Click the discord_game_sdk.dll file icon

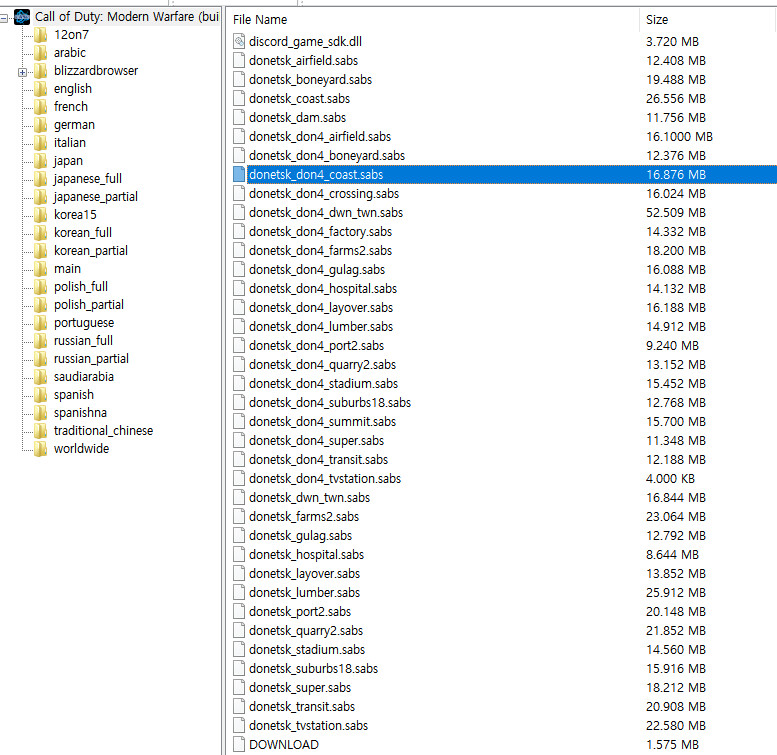tap(239, 41)
